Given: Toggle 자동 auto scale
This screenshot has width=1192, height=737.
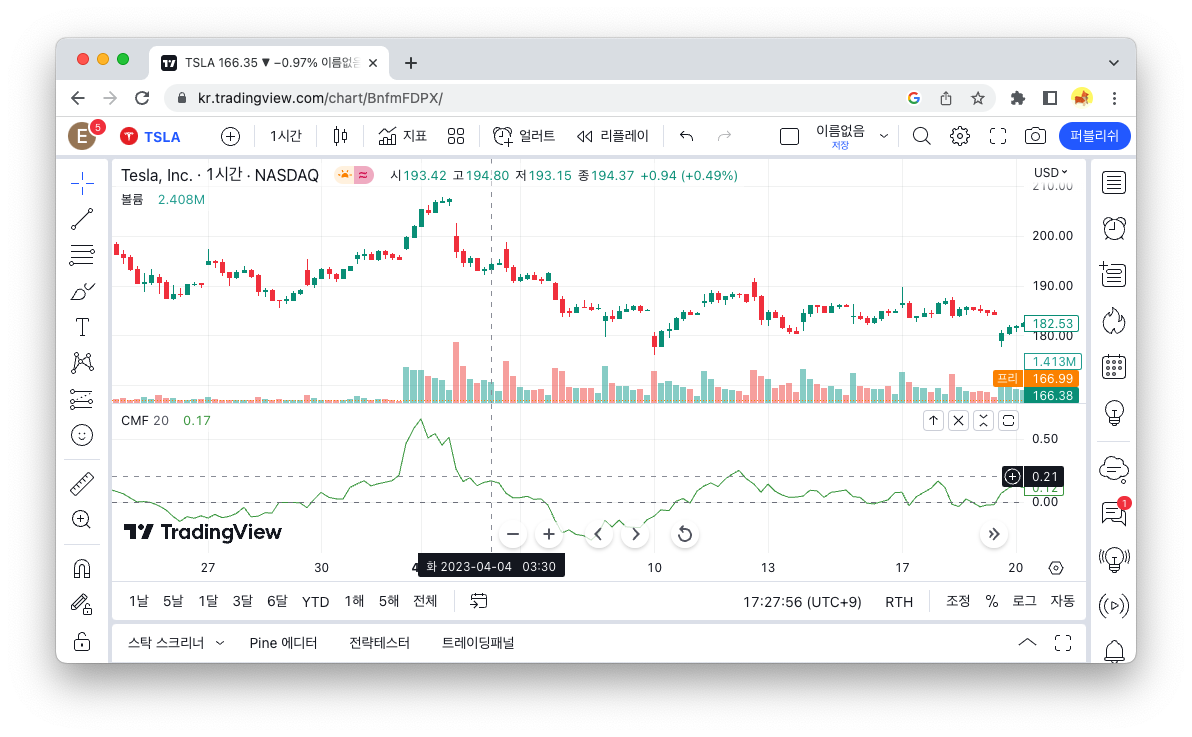Looking at the screenshot, I should pyautogui.click(x=1062, y=602).
